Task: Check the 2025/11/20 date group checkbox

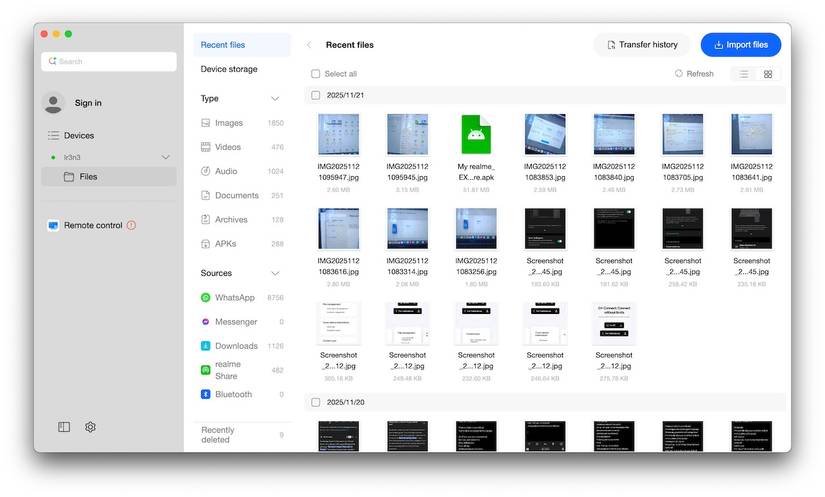Action: click(x=316, y=402)
